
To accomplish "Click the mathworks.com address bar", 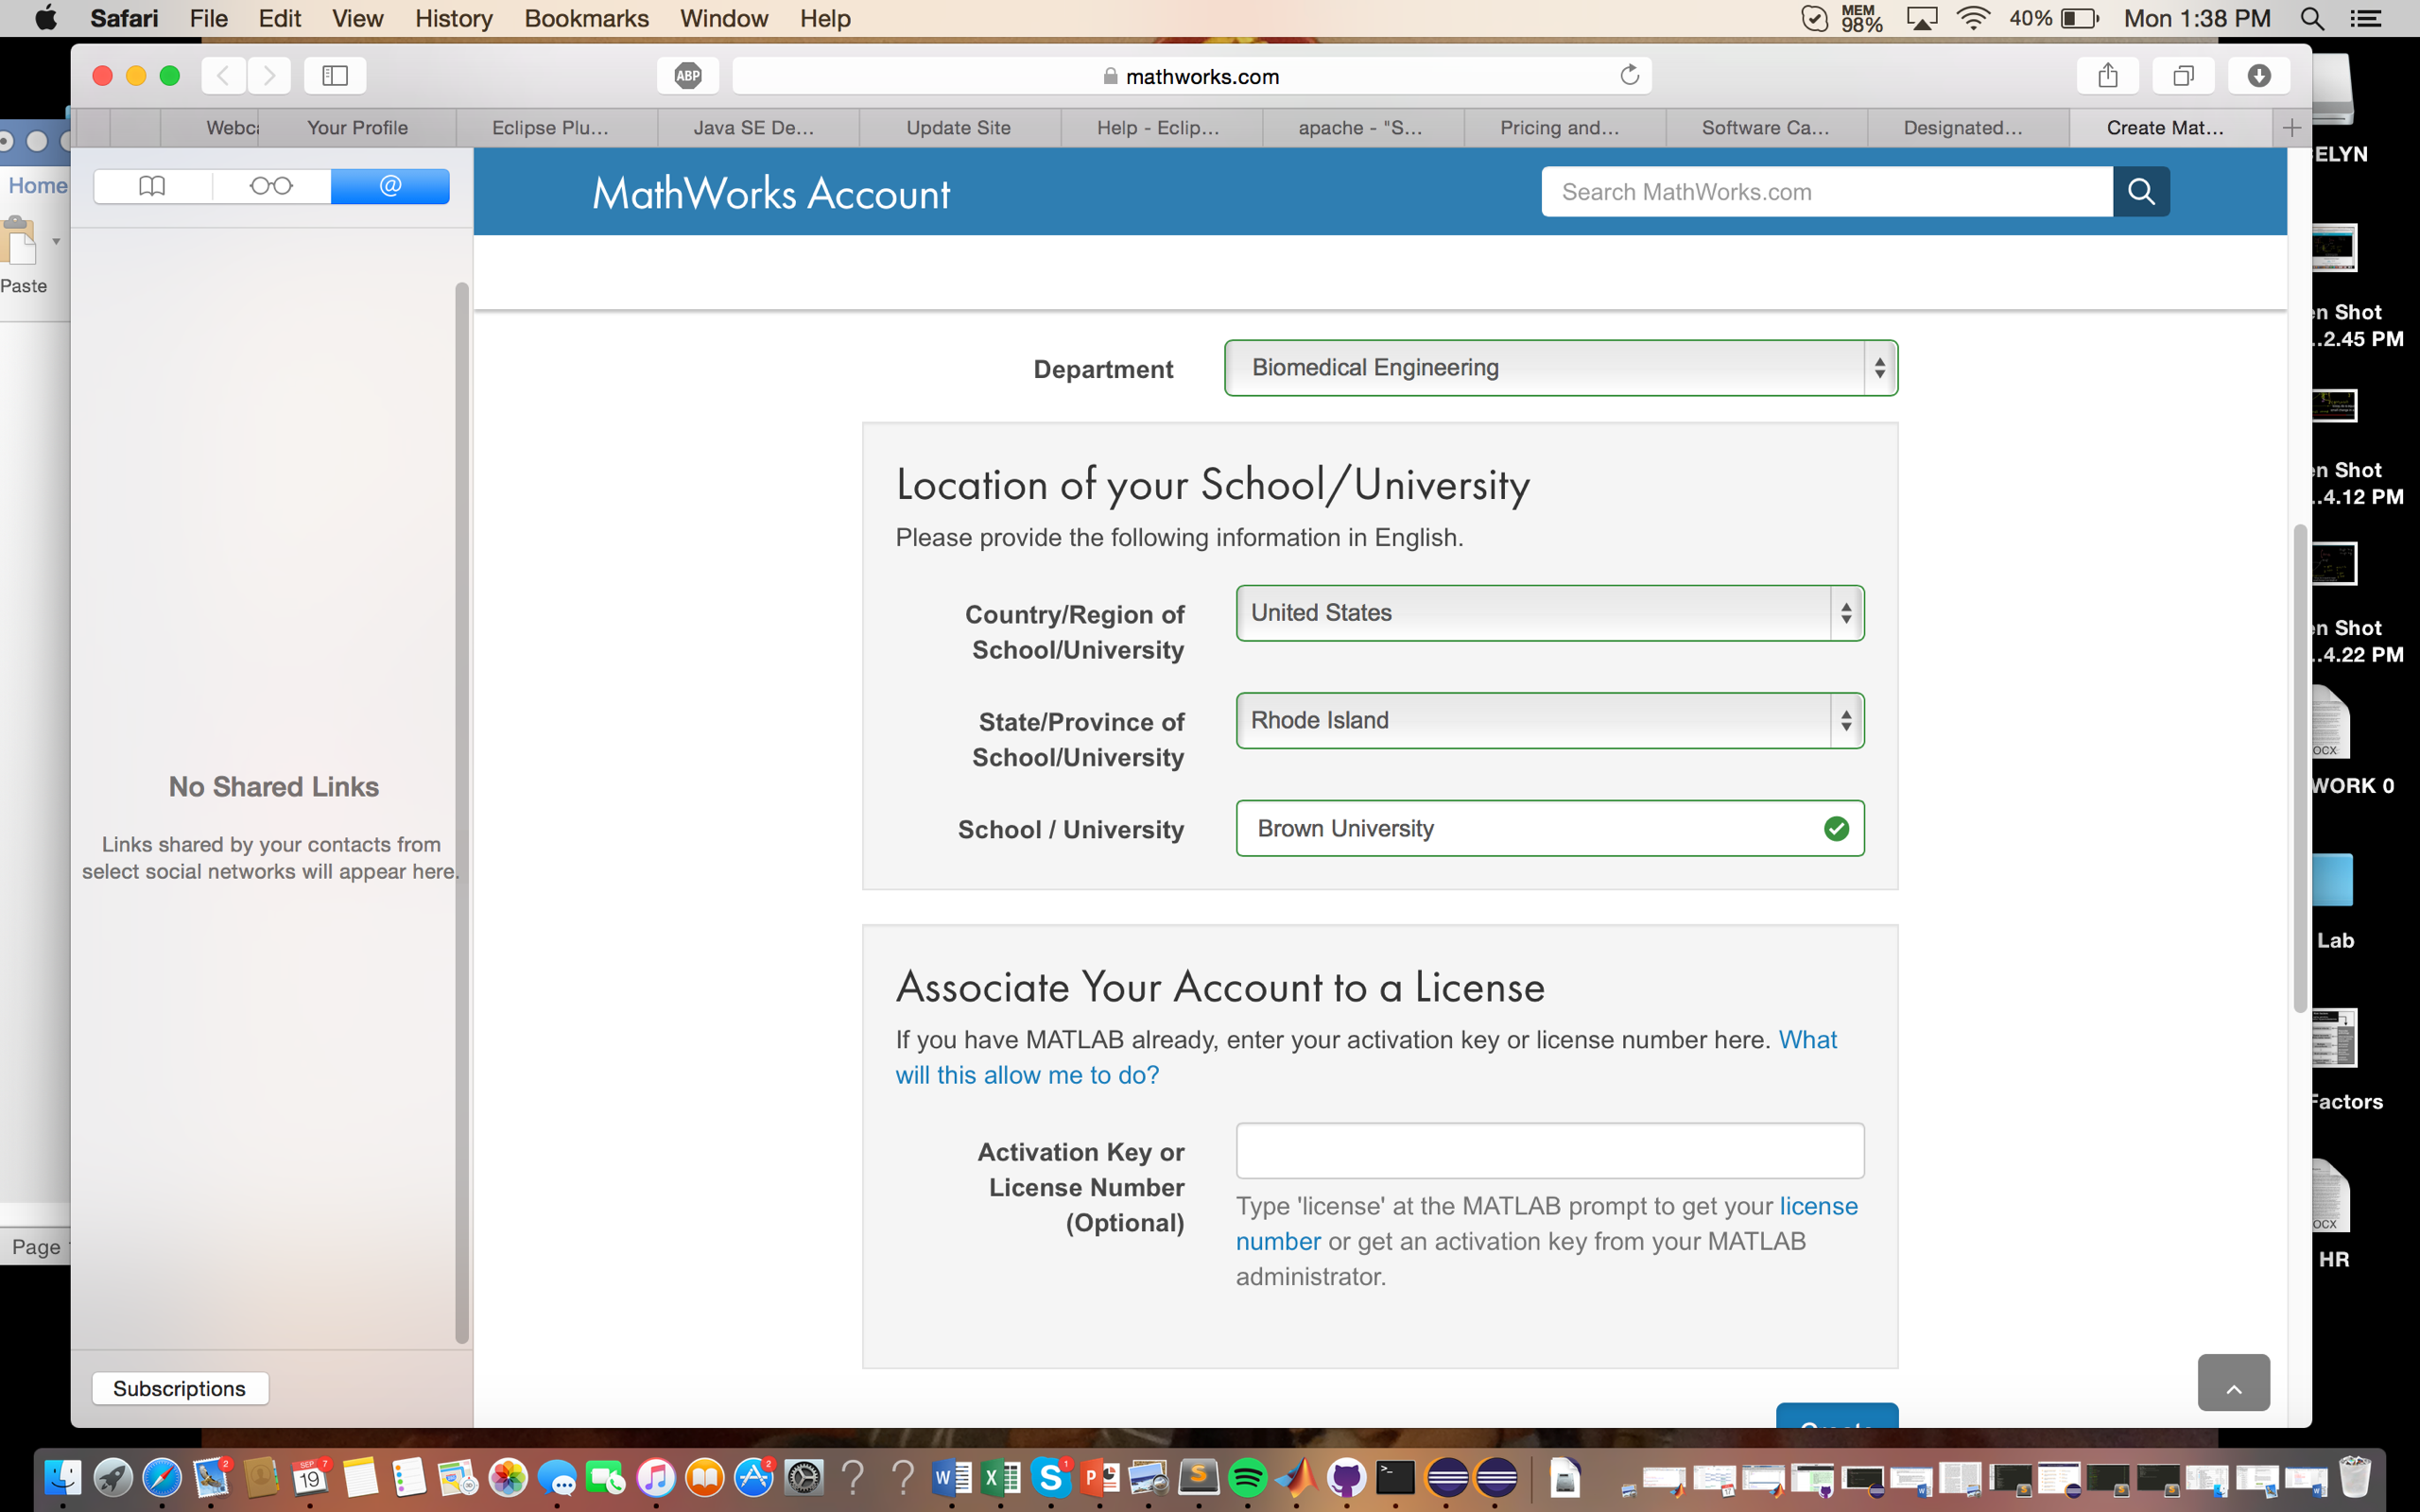I will (1191, 76).
